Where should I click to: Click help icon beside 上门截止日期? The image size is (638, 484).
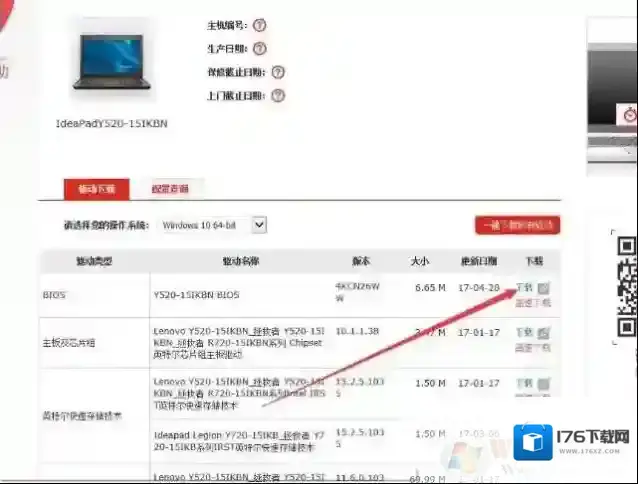278,96
